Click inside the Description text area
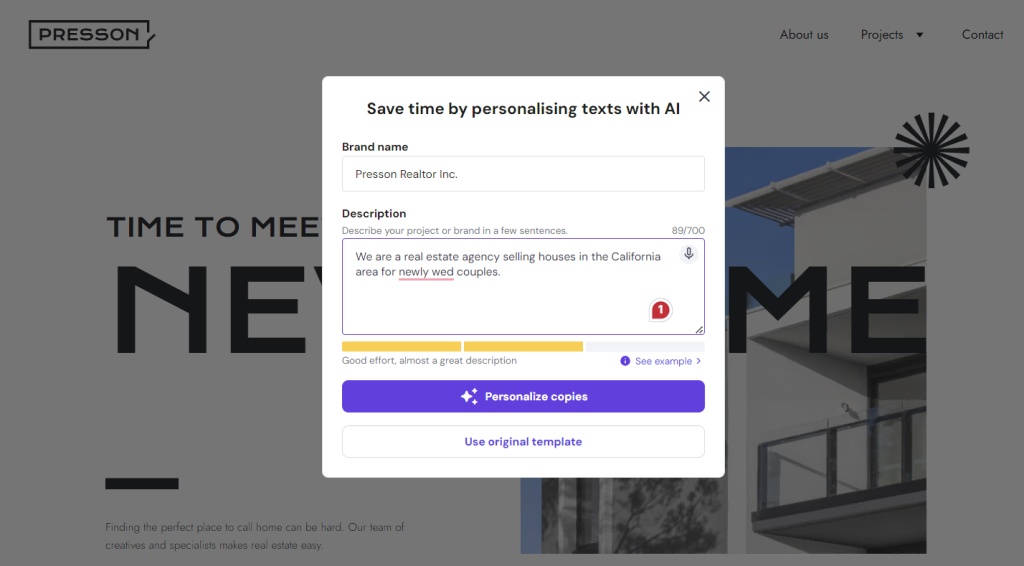Screen dimensions: 1024x566 [510, 300]
